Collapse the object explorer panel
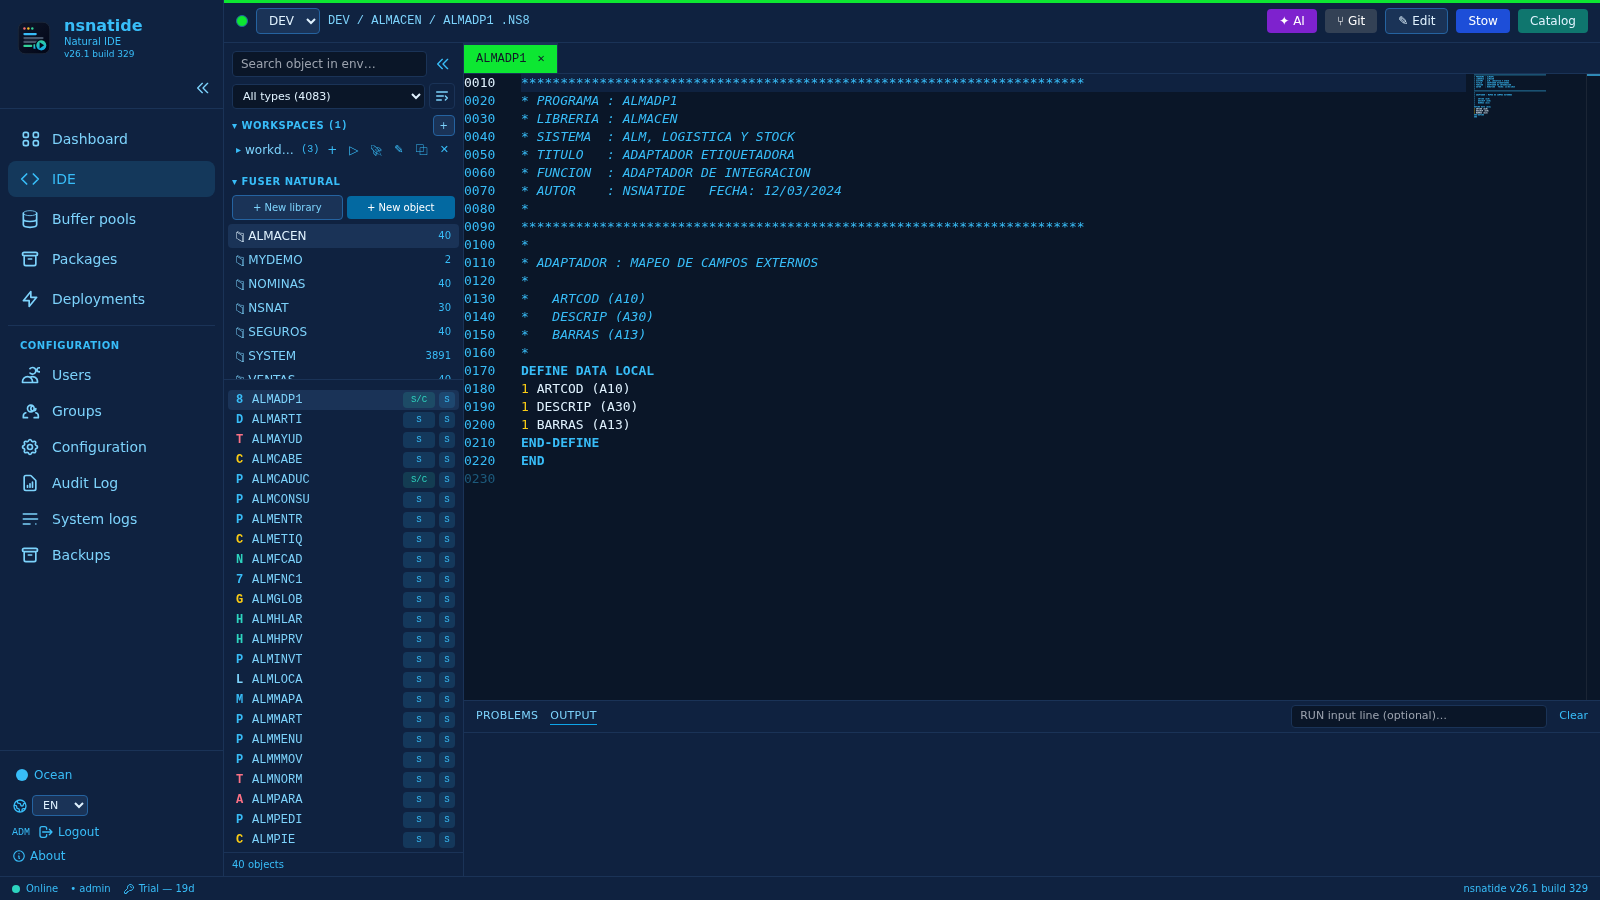The height and width of the screenshot is (900, 1600). point(443,64)
